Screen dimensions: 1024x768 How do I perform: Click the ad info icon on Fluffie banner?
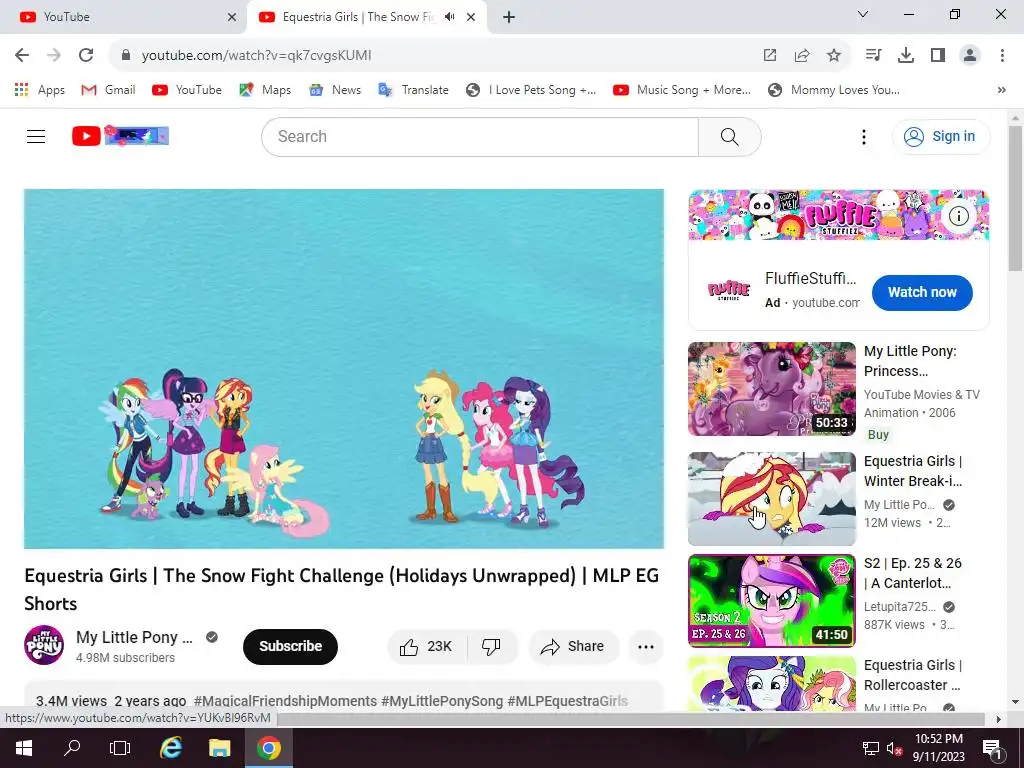tap(958, 216)
